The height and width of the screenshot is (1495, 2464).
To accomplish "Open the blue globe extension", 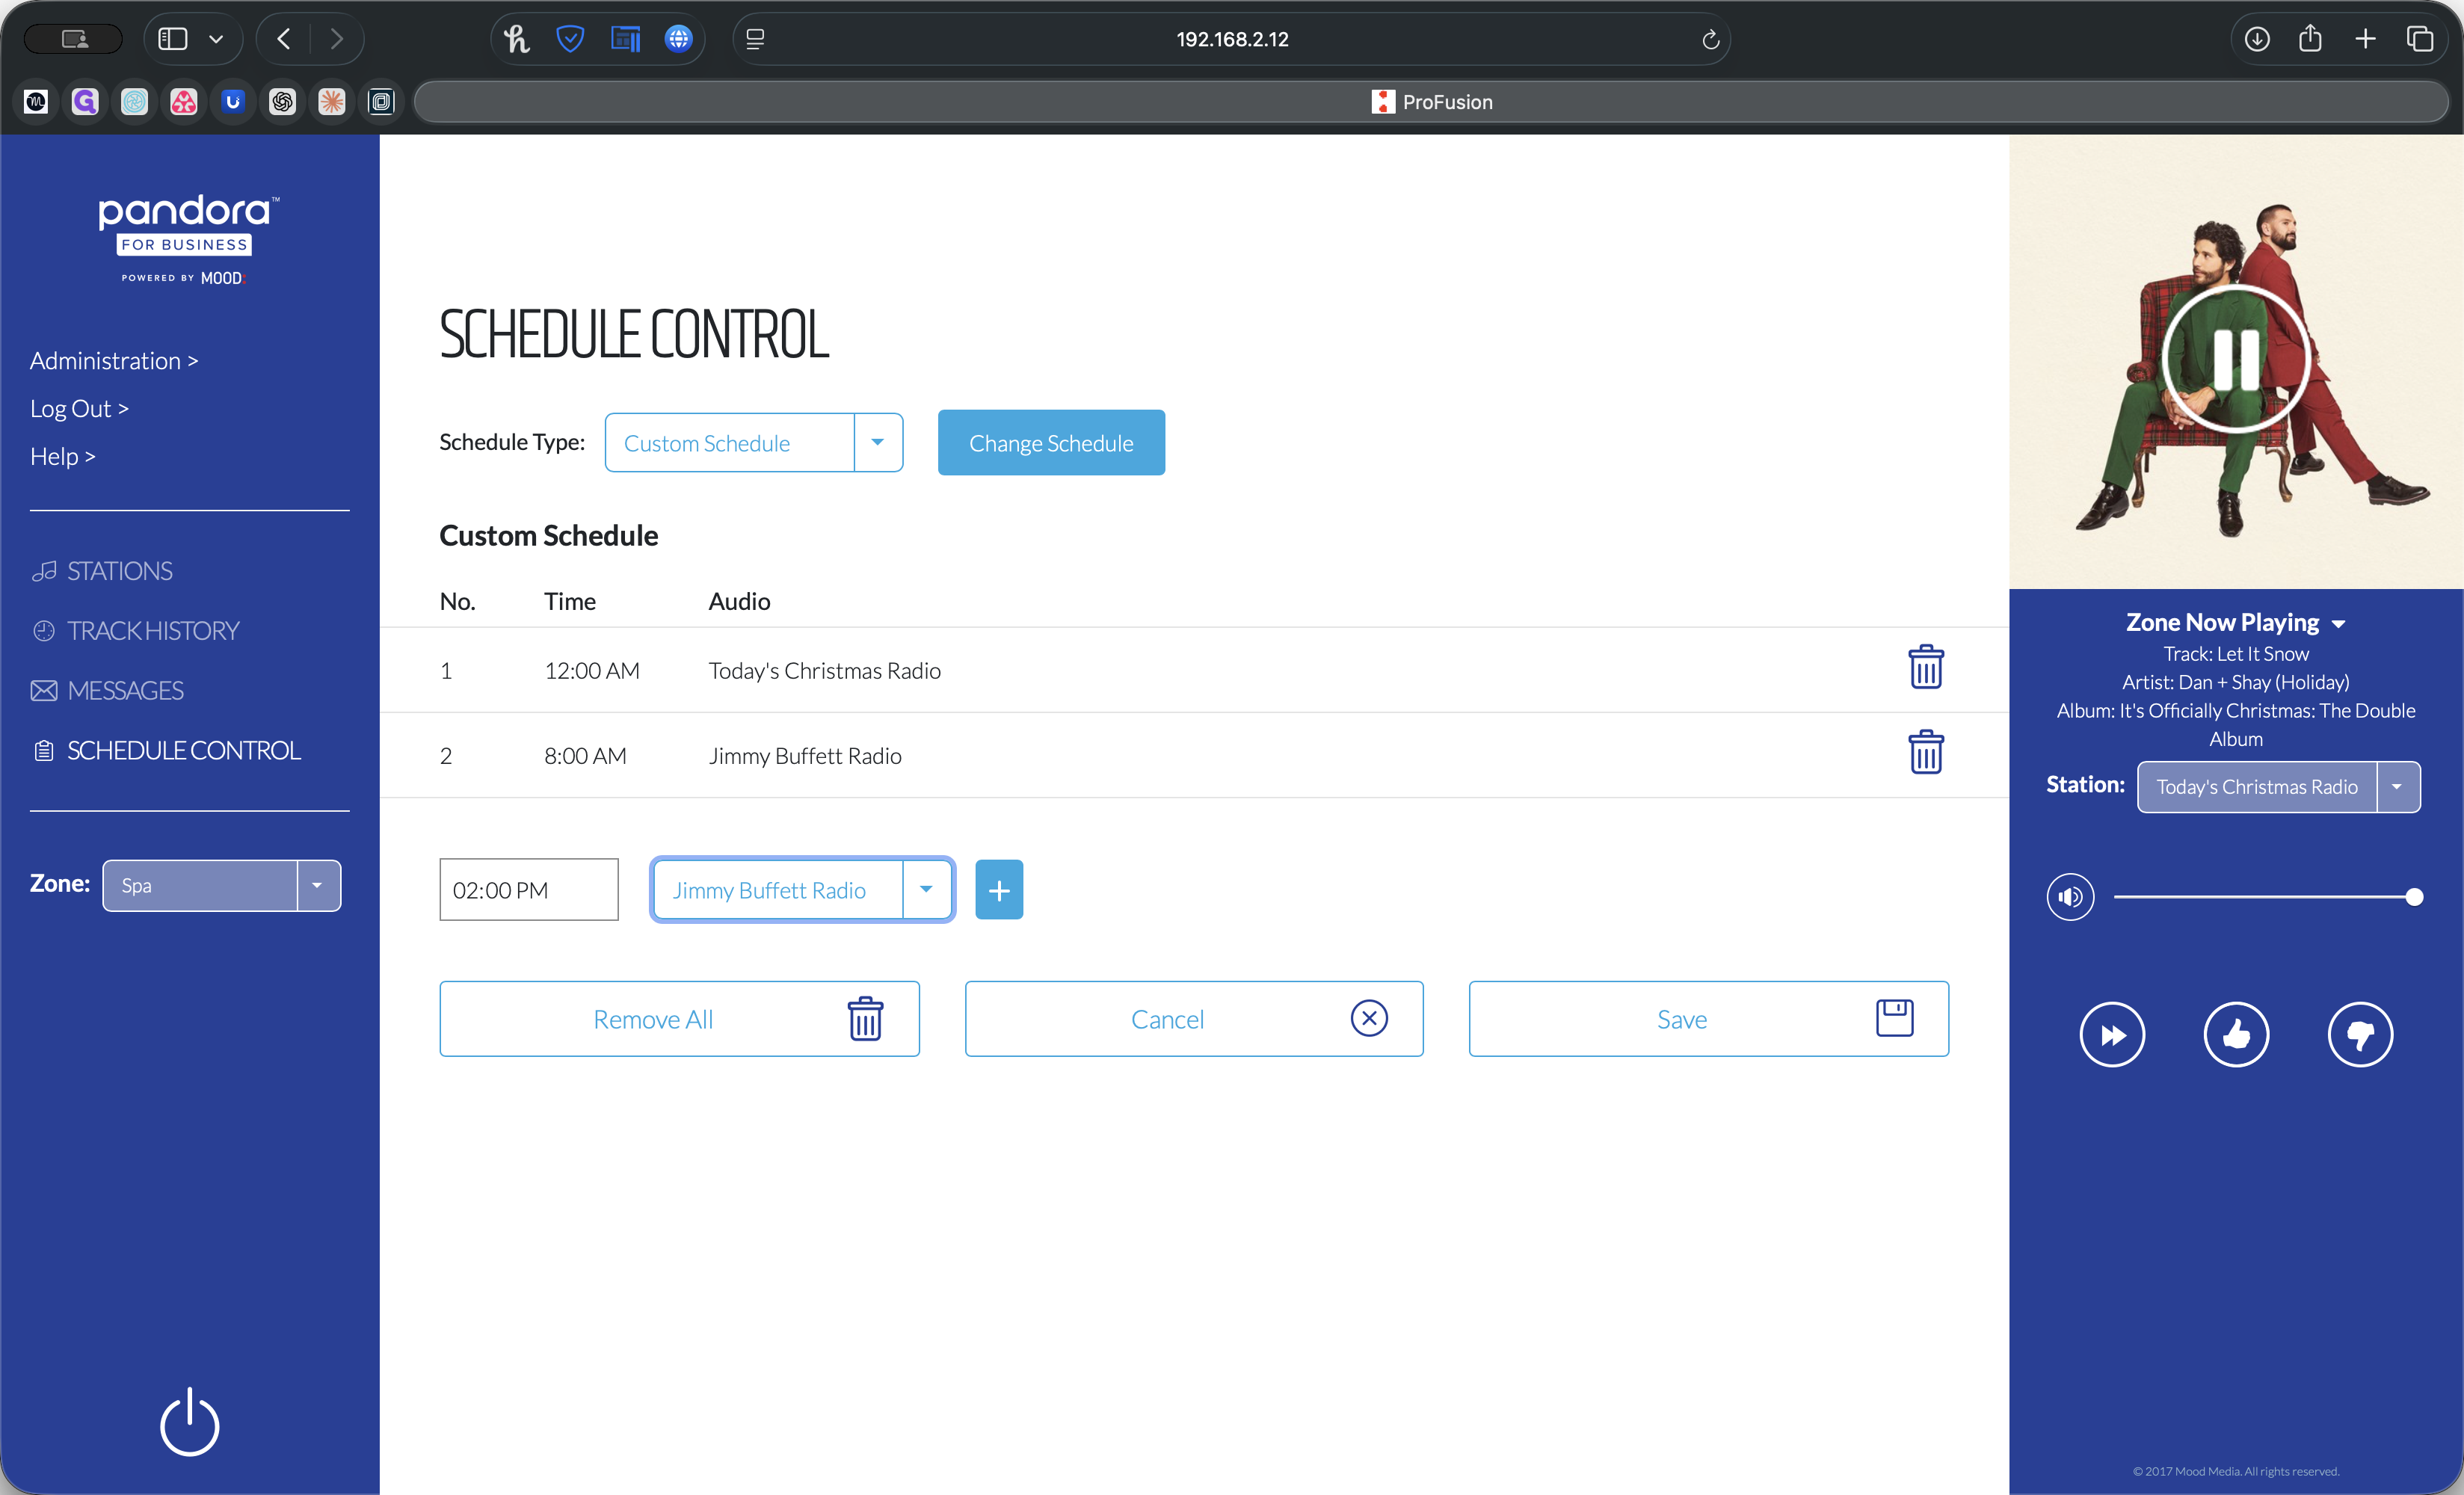I will (x=678, y=39).
